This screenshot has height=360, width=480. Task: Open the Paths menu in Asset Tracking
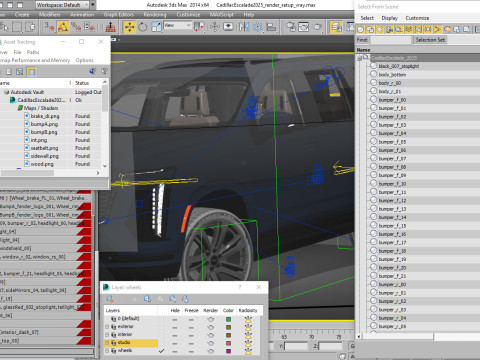(33, 52)
